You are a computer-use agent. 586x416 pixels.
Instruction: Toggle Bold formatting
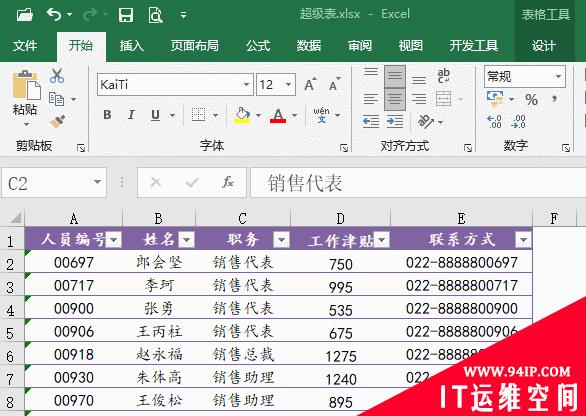point(107,115)
